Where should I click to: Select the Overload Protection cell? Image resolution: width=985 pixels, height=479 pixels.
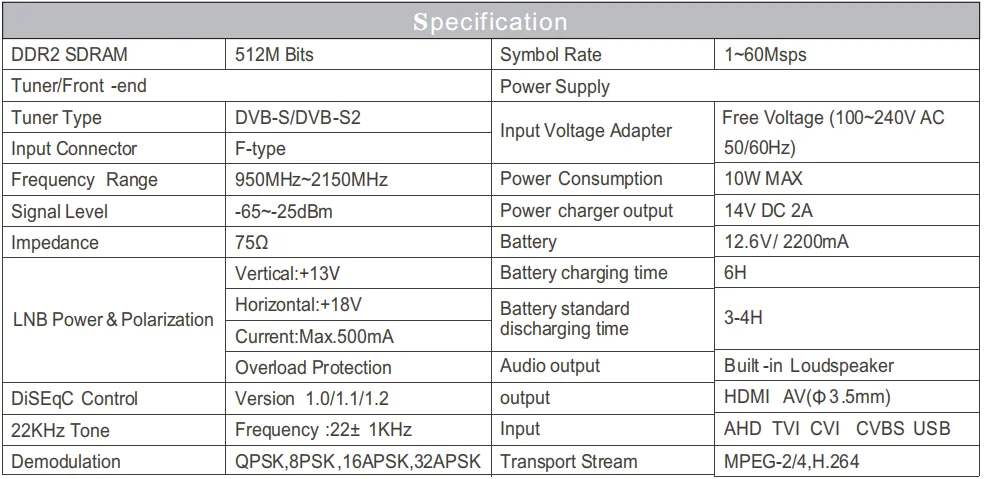click(313, 367)
